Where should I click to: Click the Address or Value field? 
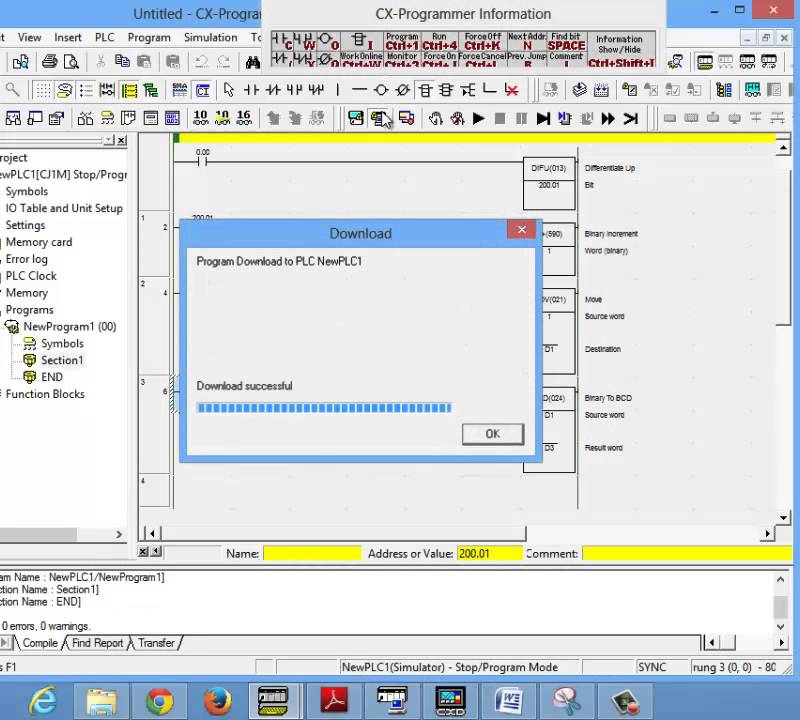489,554
